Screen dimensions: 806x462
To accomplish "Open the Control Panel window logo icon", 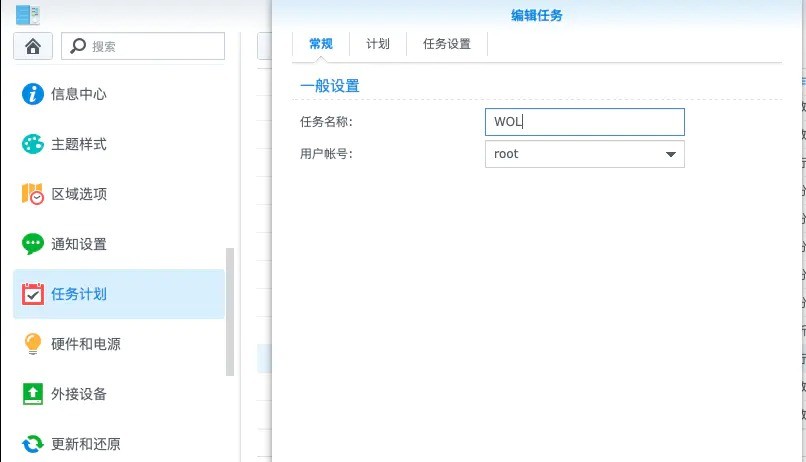I will (28, 14).
